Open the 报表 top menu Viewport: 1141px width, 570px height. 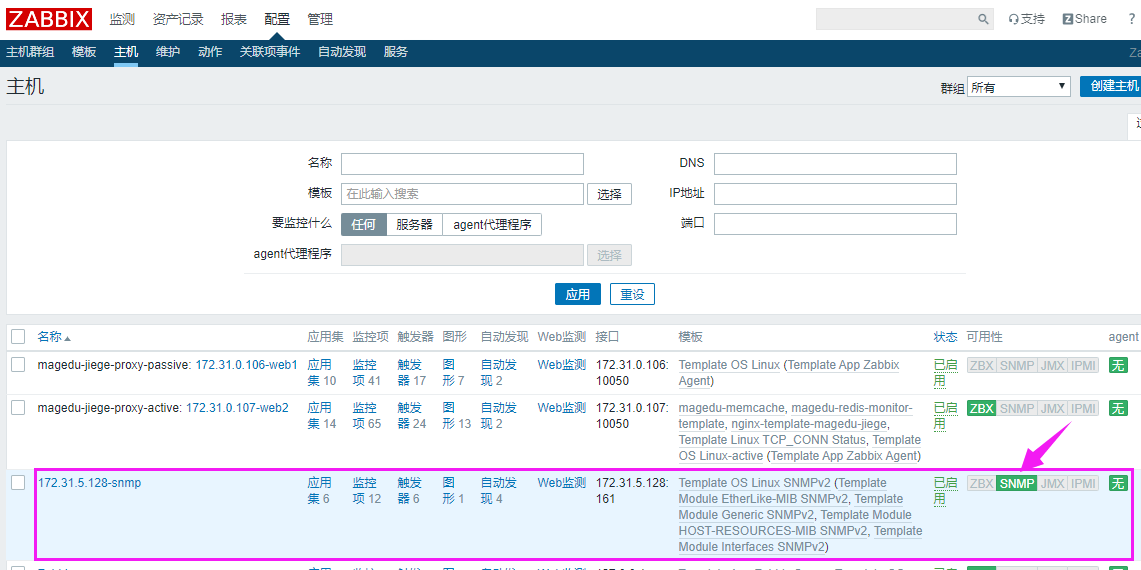click(234, 19)
